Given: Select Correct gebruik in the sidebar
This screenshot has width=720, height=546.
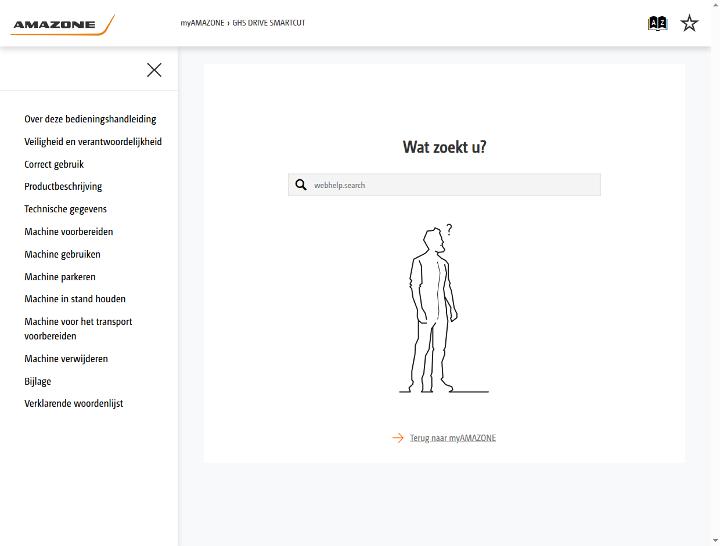Looking at the screenshot, I should pyautogui.click(x=54, y=164).
